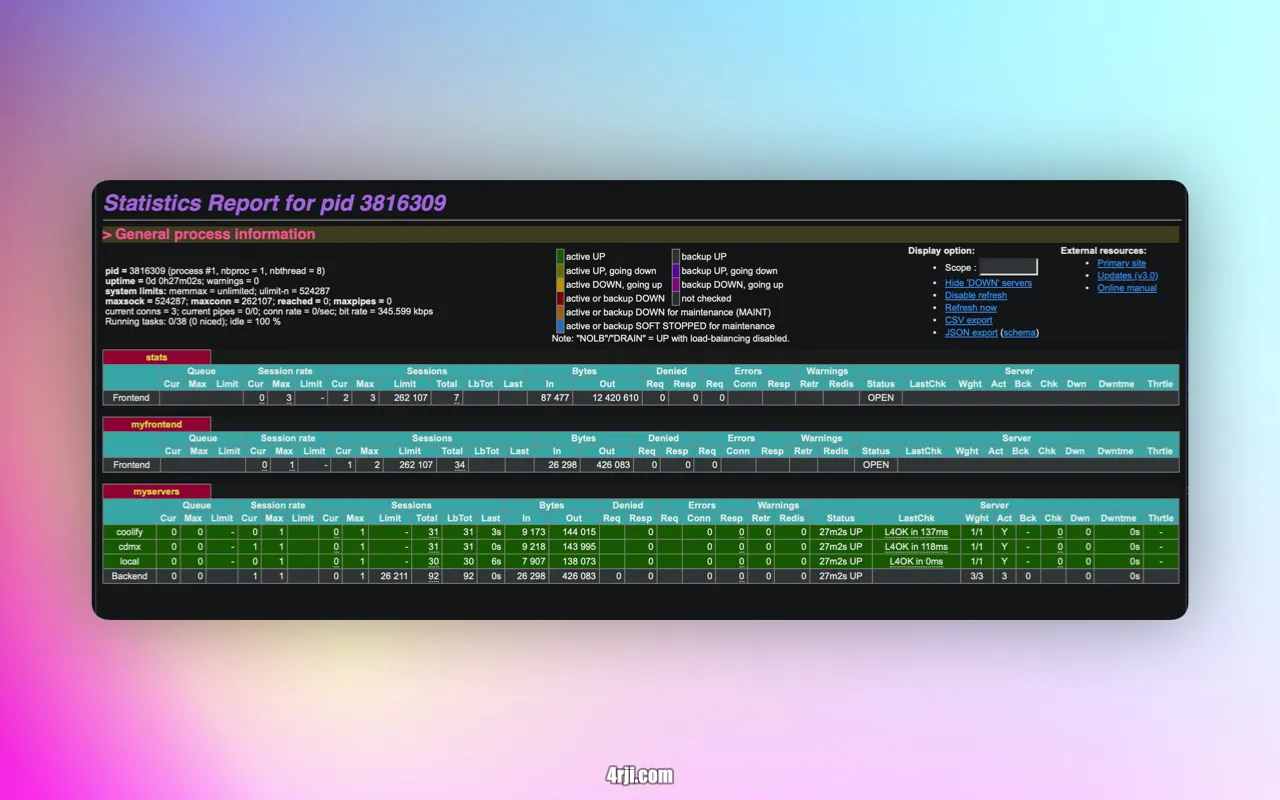
Task: Toggle "Hide 'DOWN' servers" option
Action: tap(988, 283)
